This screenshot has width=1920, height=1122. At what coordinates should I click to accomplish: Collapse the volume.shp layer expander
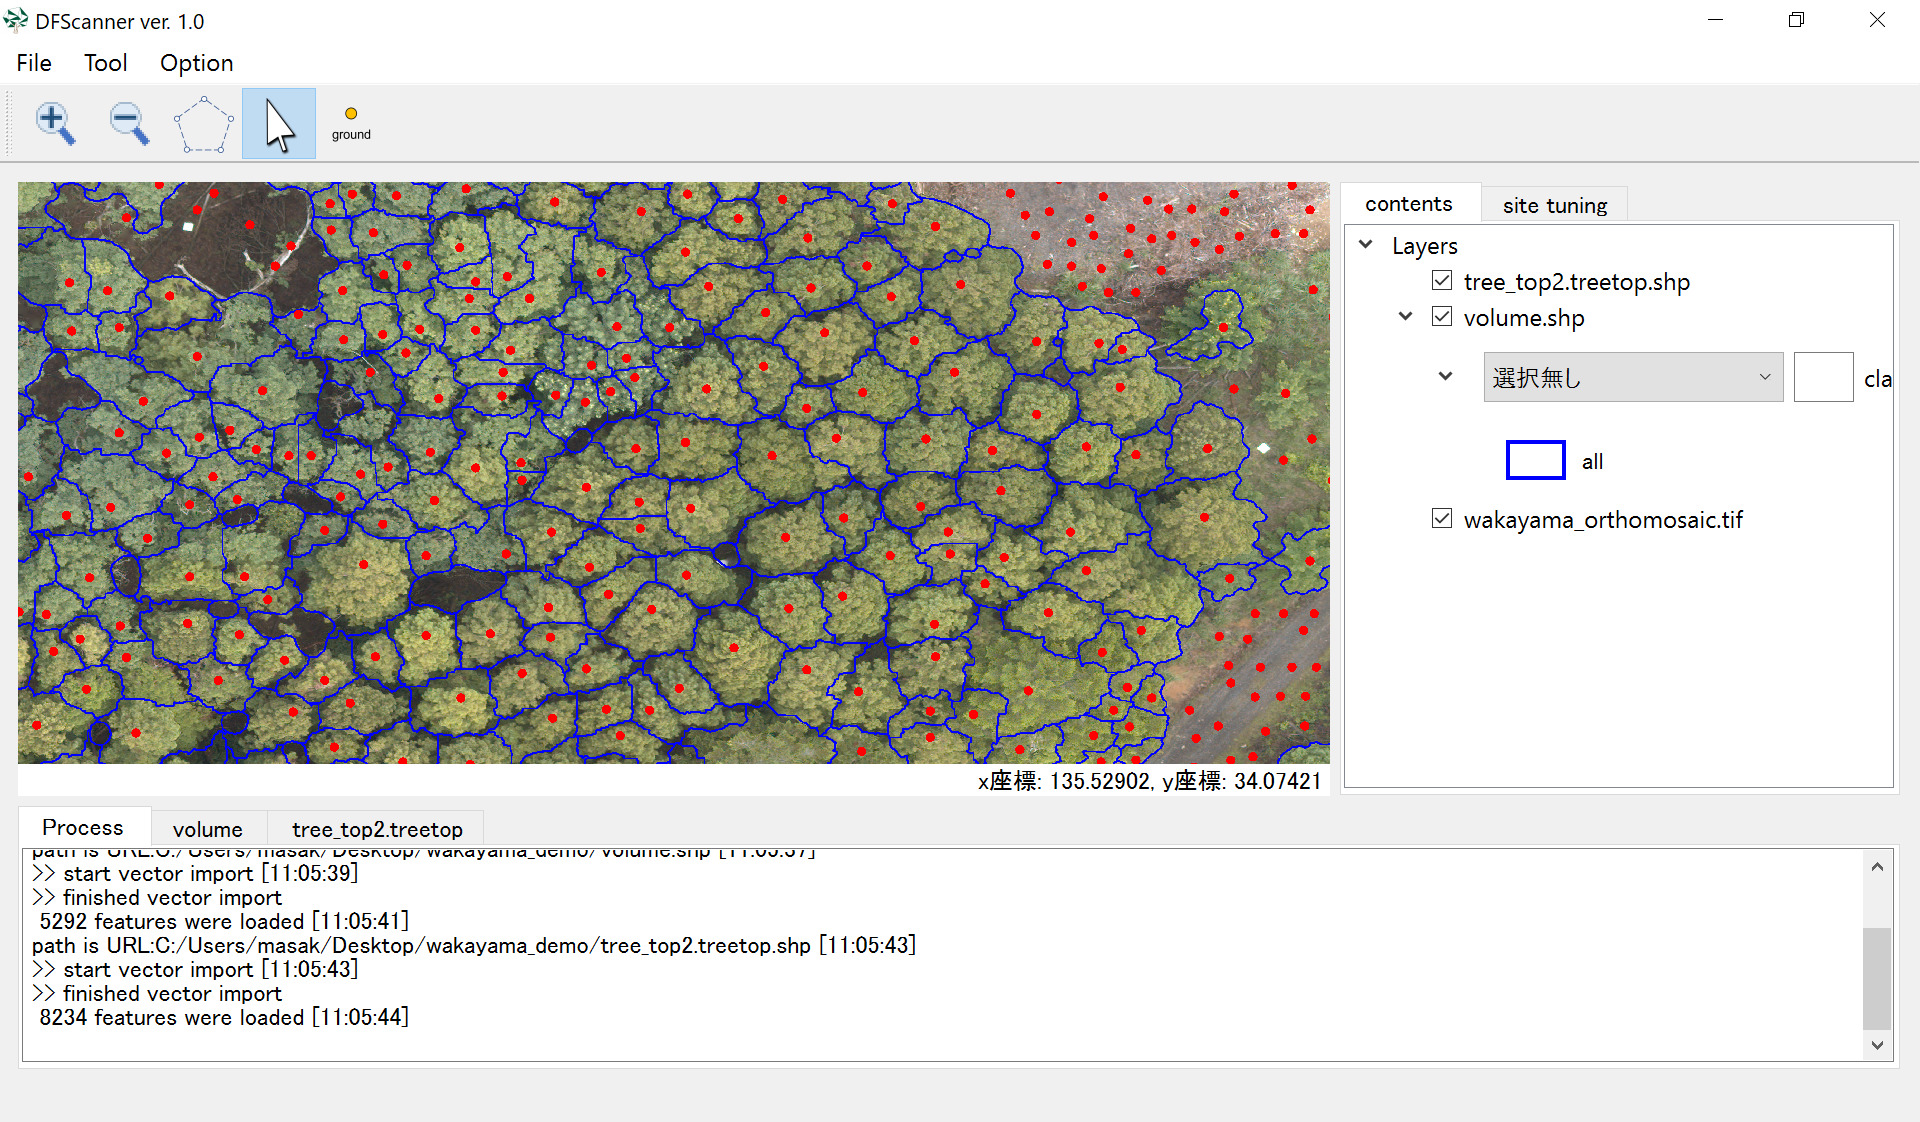click(x=1405, y=317)
